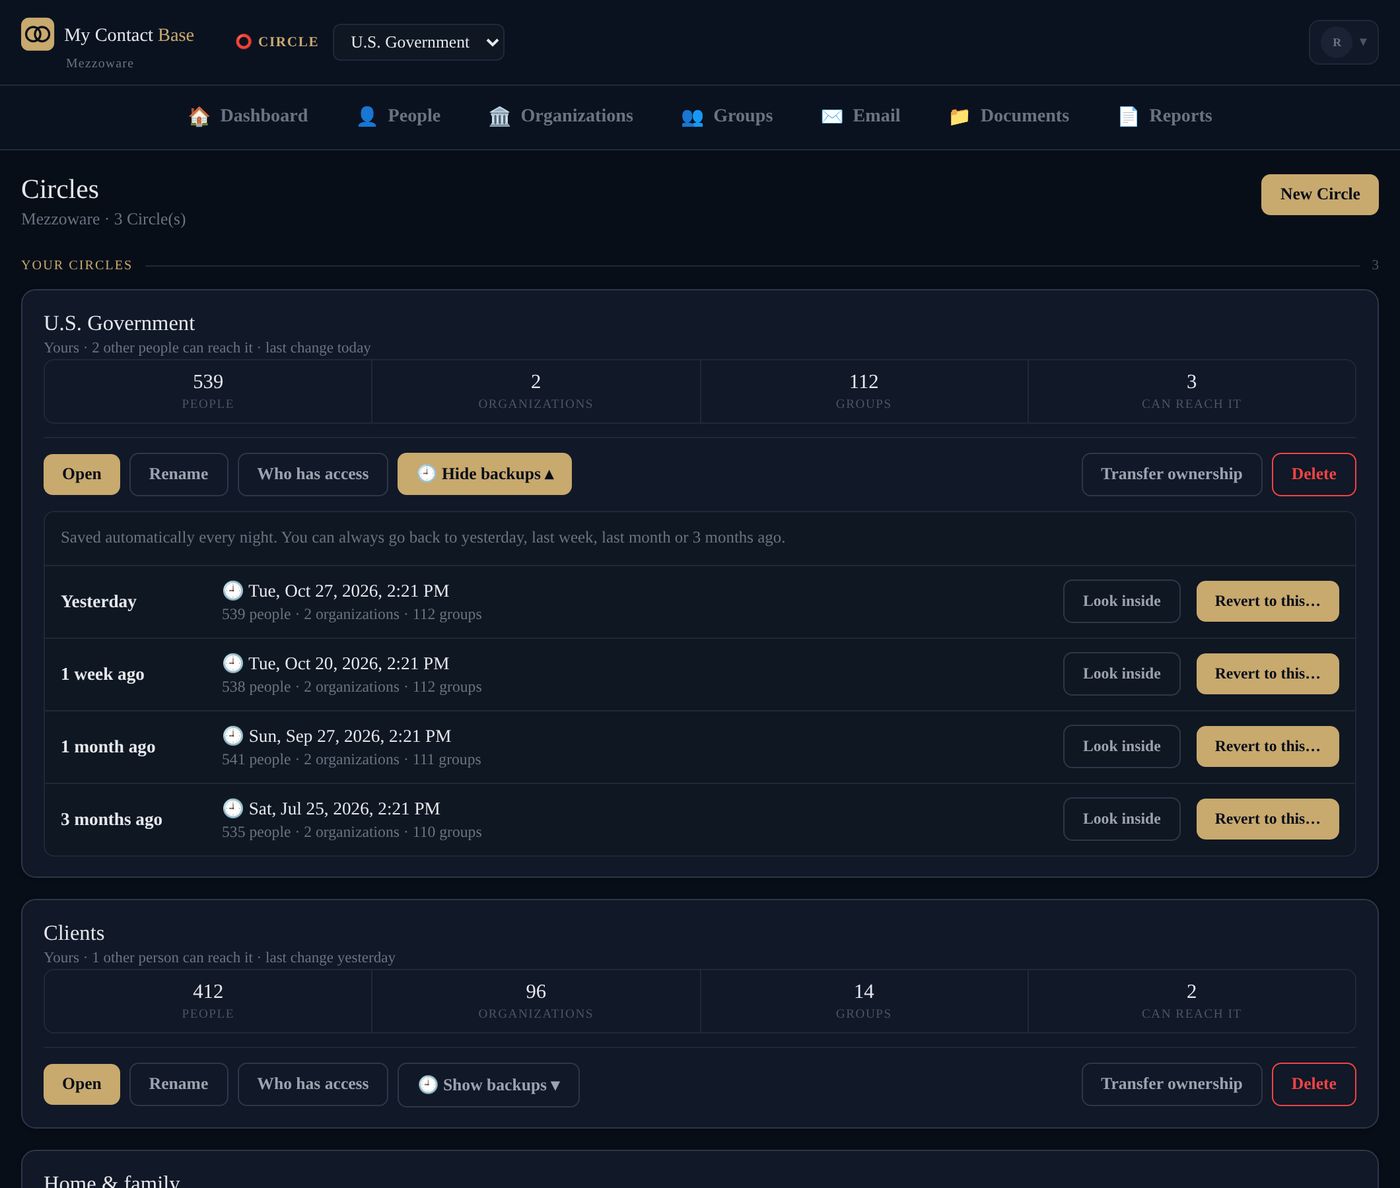Look inside the 1 week ago backup
This screenshot has height=1188, width=1400.
coord(1122,674)
